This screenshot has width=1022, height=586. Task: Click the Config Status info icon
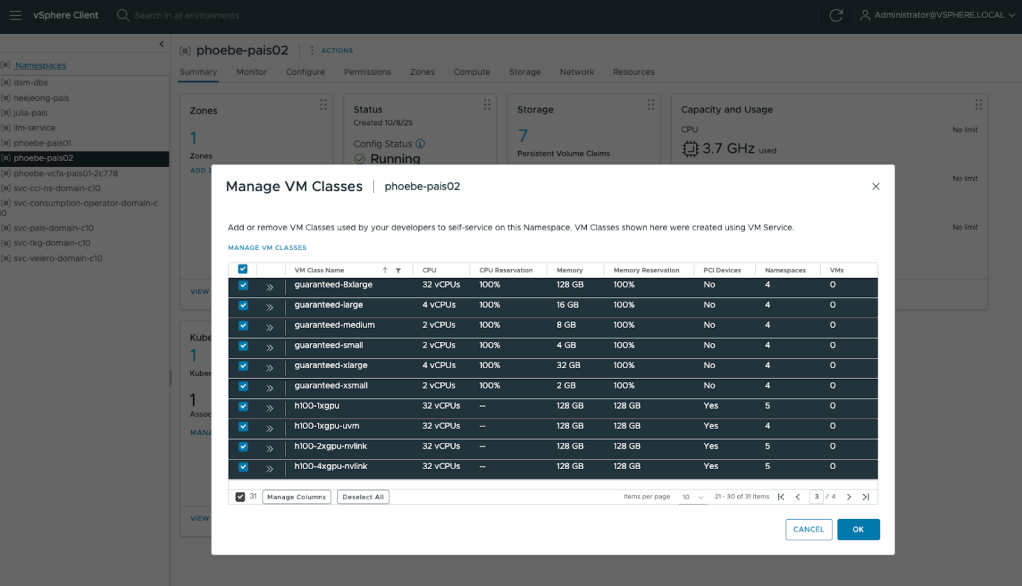pos(420,143)
